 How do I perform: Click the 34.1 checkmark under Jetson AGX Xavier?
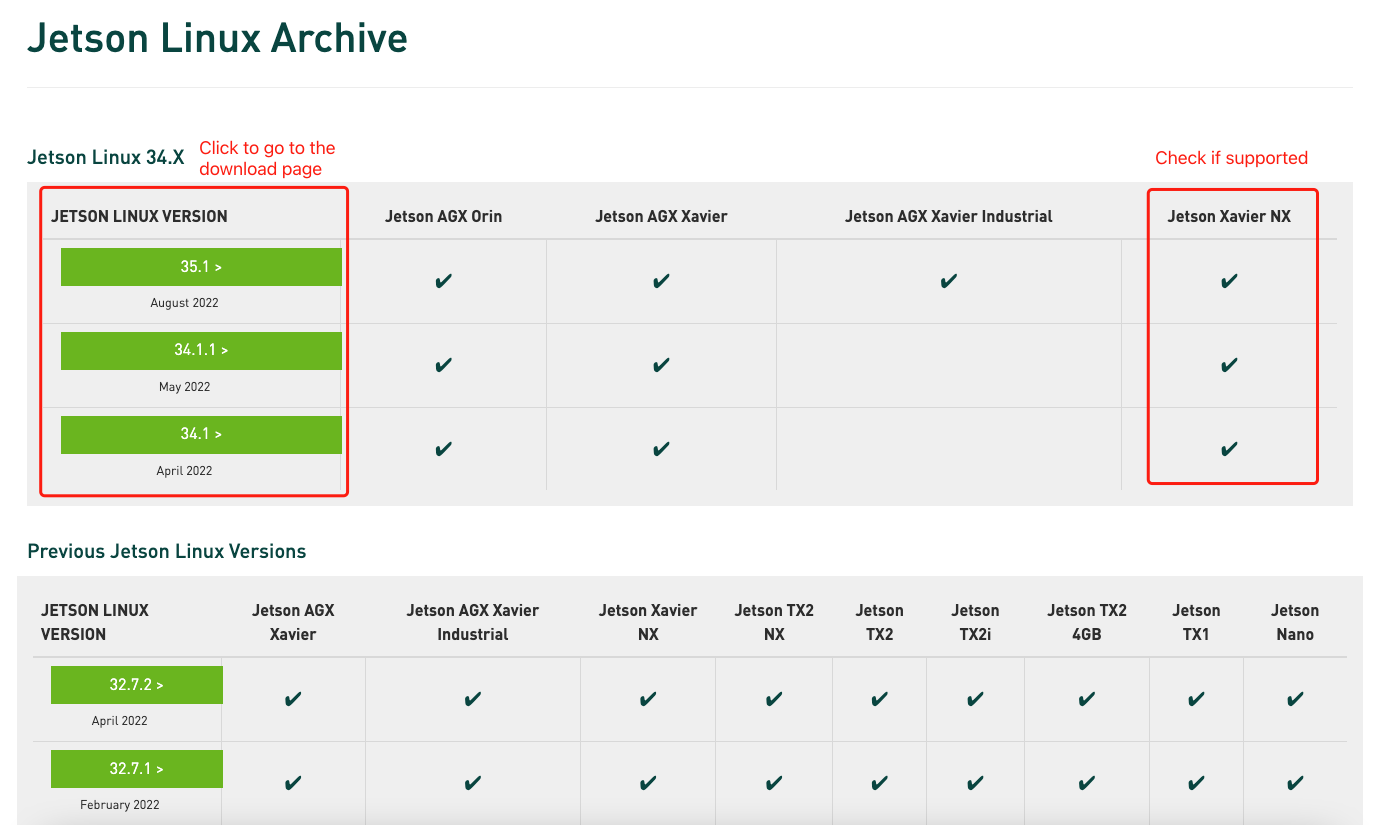point(661,449)
